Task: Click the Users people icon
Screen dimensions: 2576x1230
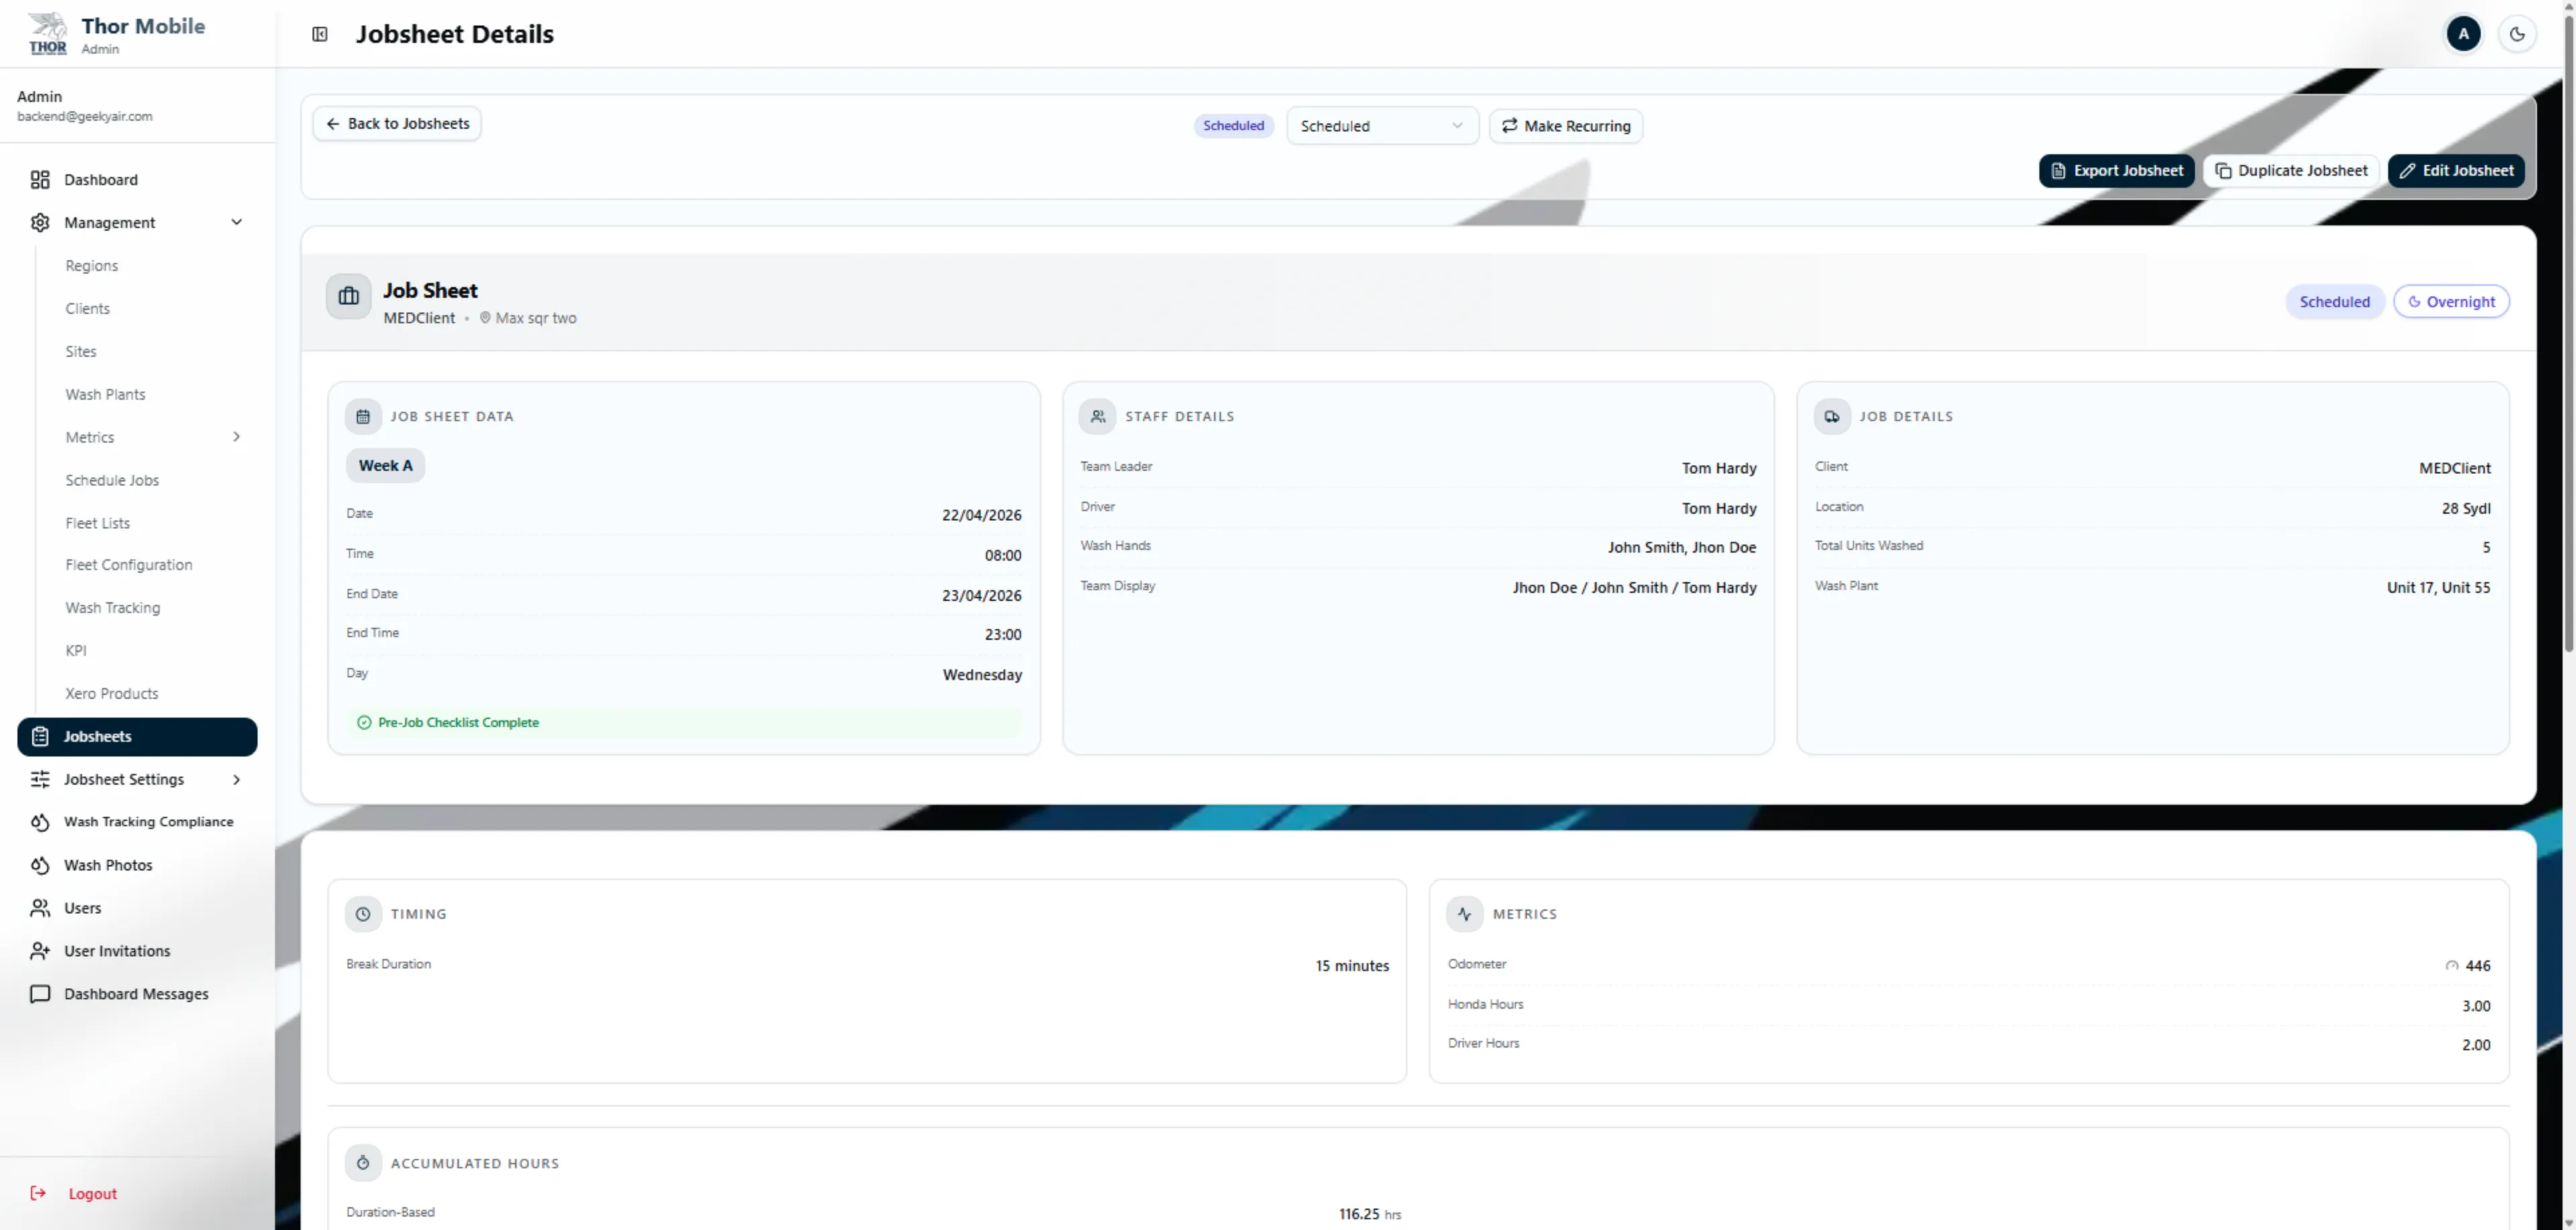Action: click(x=40, y=908)
